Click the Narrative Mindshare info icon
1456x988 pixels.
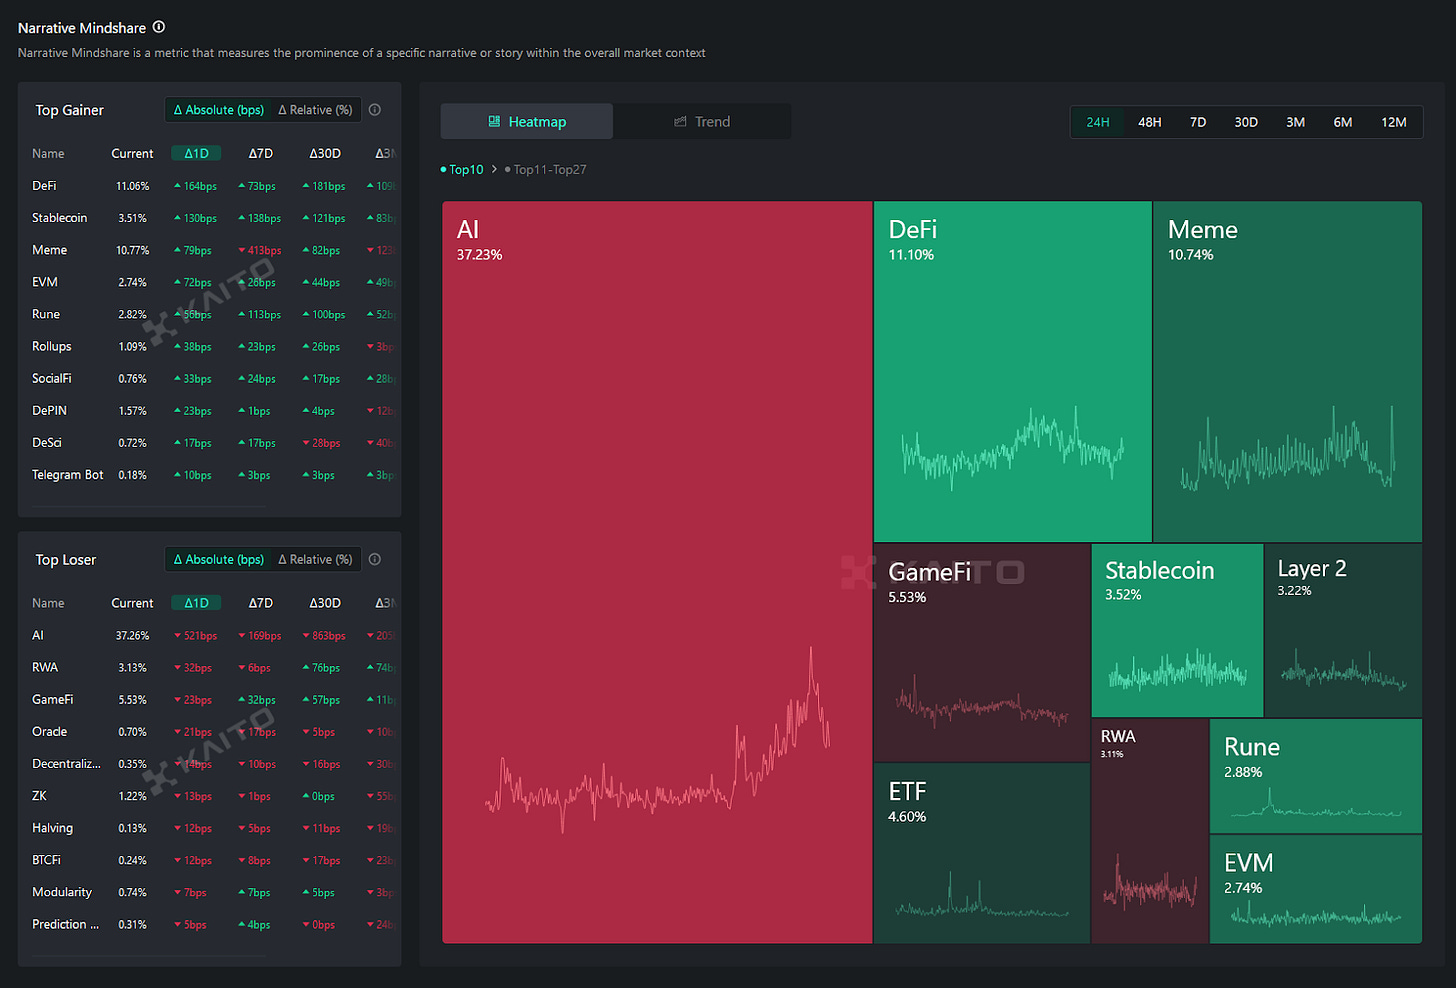(159, 27)
